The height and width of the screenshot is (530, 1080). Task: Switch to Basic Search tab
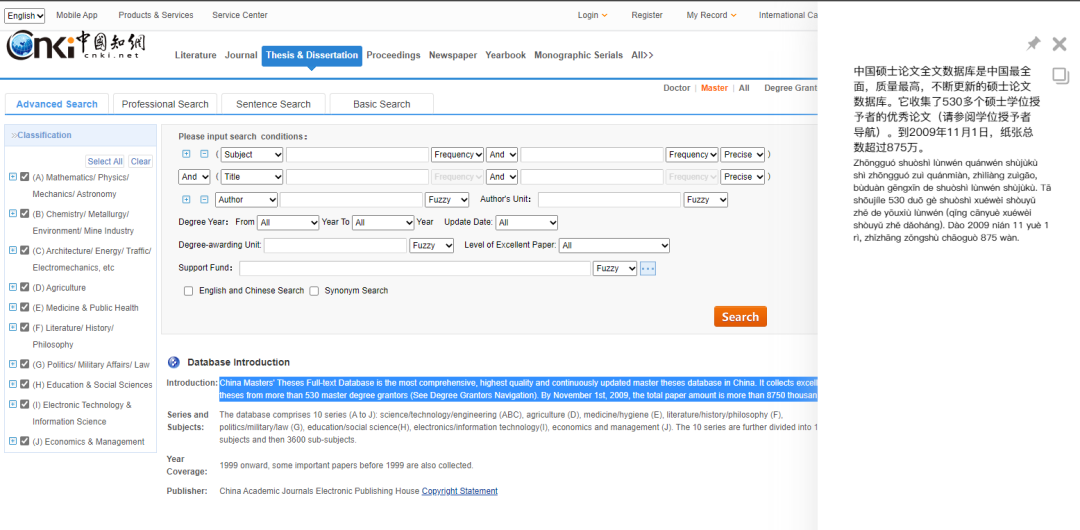[382, 104]
